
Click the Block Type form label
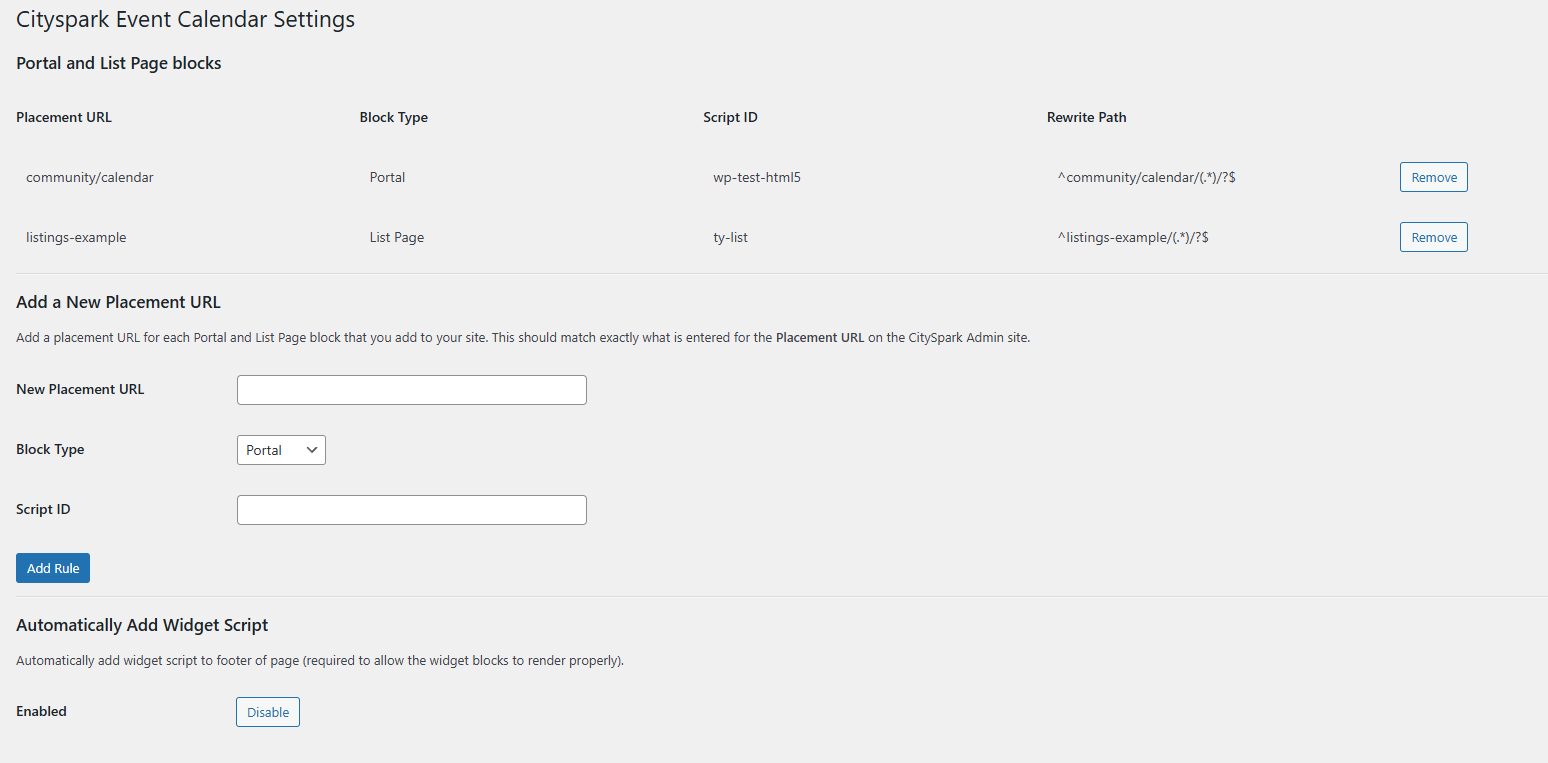coord(50,449)
